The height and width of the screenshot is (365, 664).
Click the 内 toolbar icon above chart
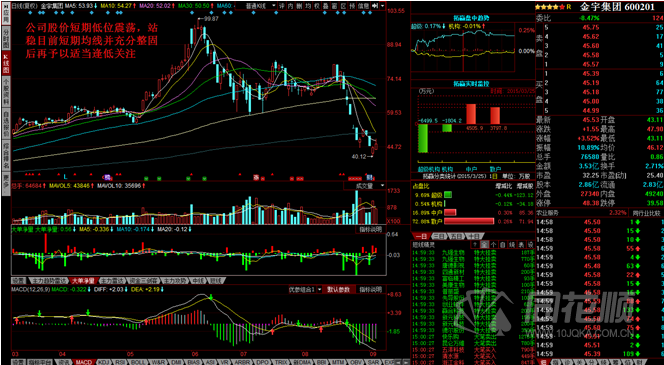tap(290, 6)
